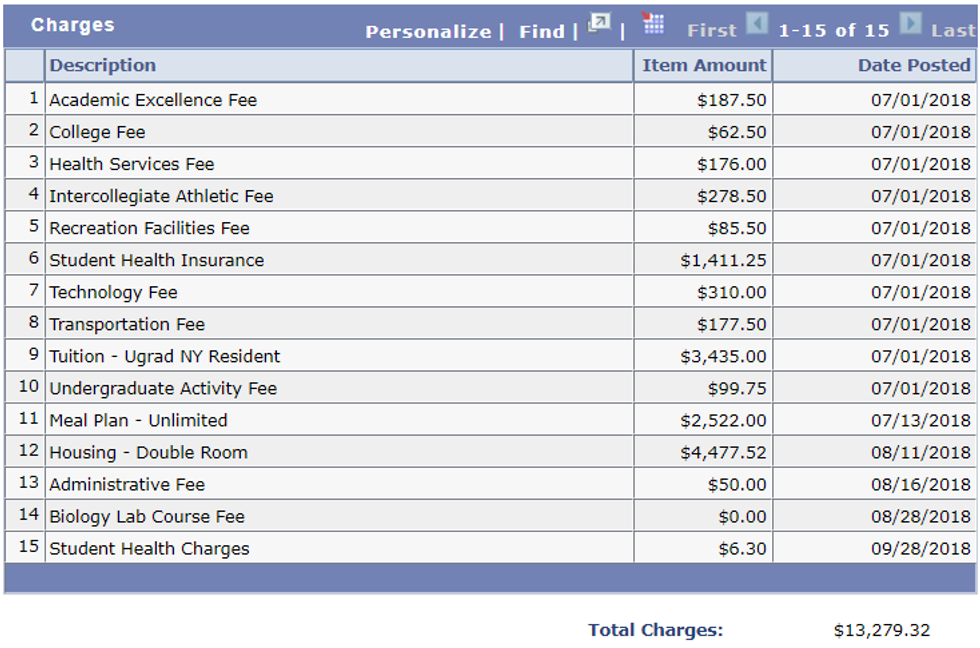Click the Tuition - Ugrad NY Resident entry
980x648 pixels.
pos(165,356)
